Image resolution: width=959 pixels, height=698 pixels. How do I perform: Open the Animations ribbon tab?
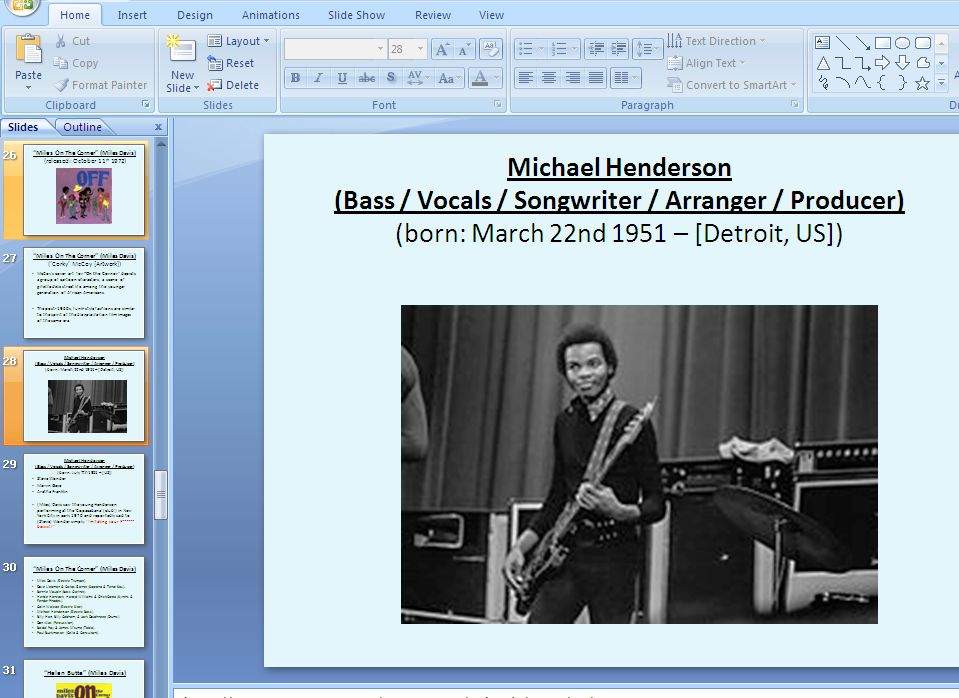[x=270, y=15]
